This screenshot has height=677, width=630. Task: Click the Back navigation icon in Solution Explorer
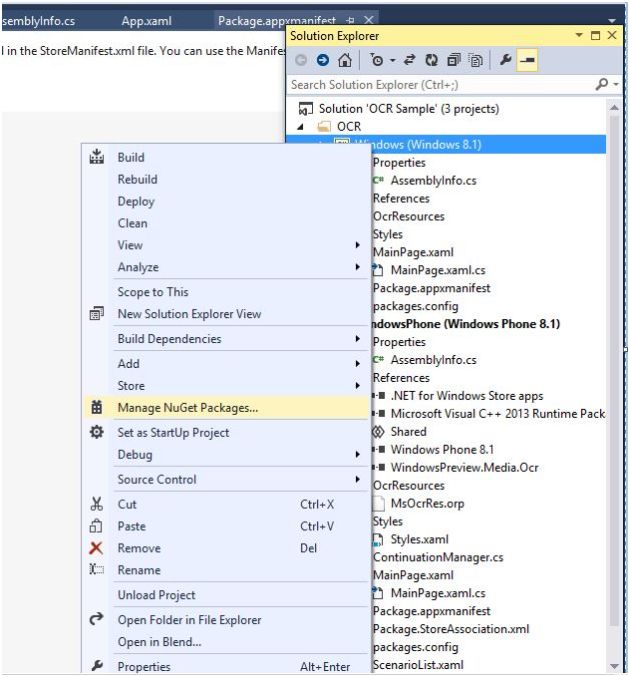pos(301,60)
